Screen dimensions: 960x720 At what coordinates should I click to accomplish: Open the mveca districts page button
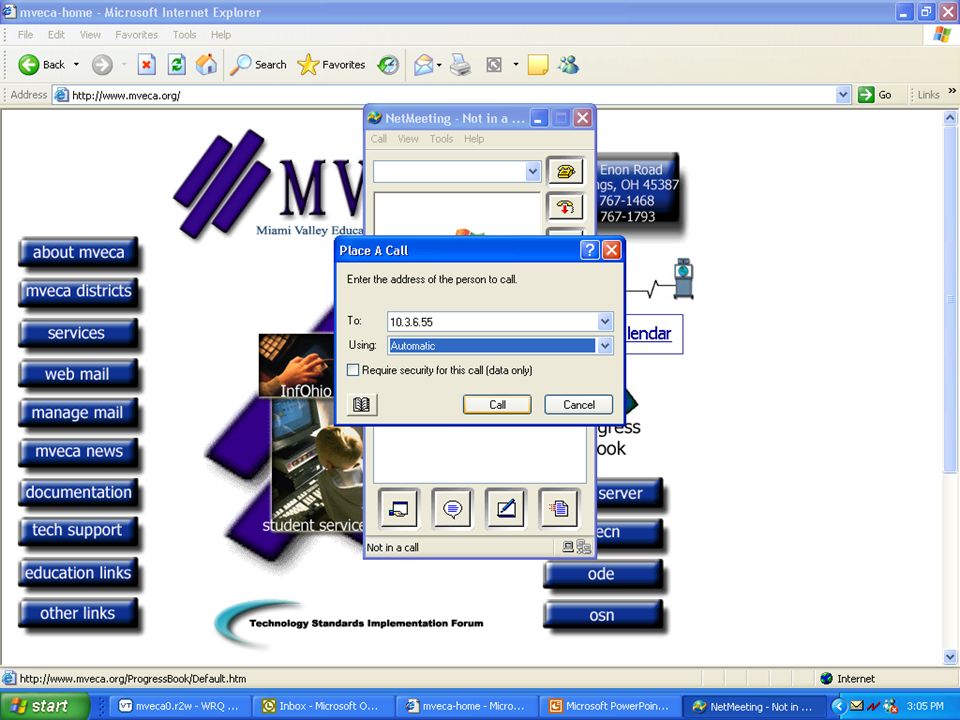(x=78, y=291)
